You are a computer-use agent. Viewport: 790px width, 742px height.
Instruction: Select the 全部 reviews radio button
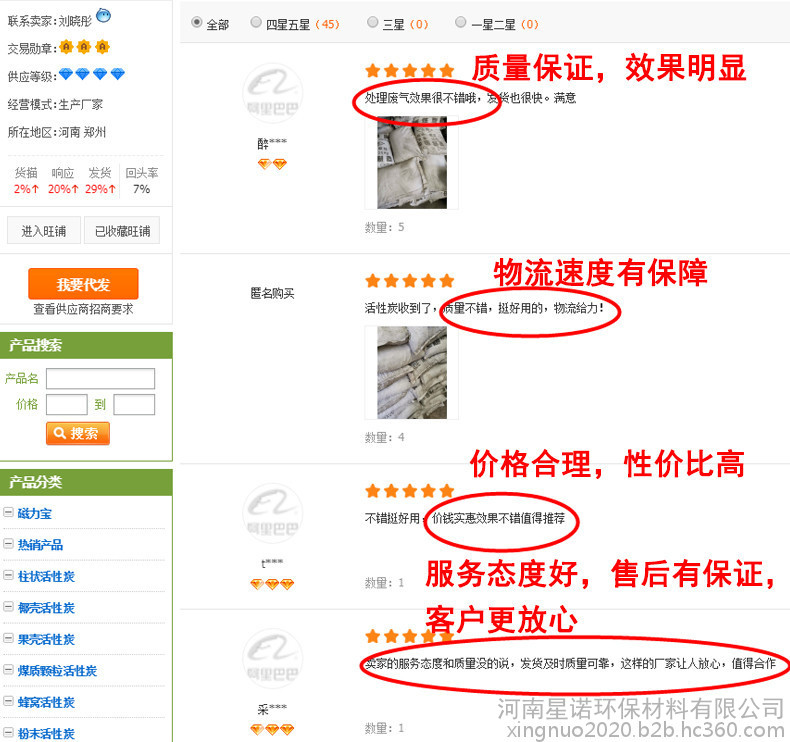click(x=197, y=23)
